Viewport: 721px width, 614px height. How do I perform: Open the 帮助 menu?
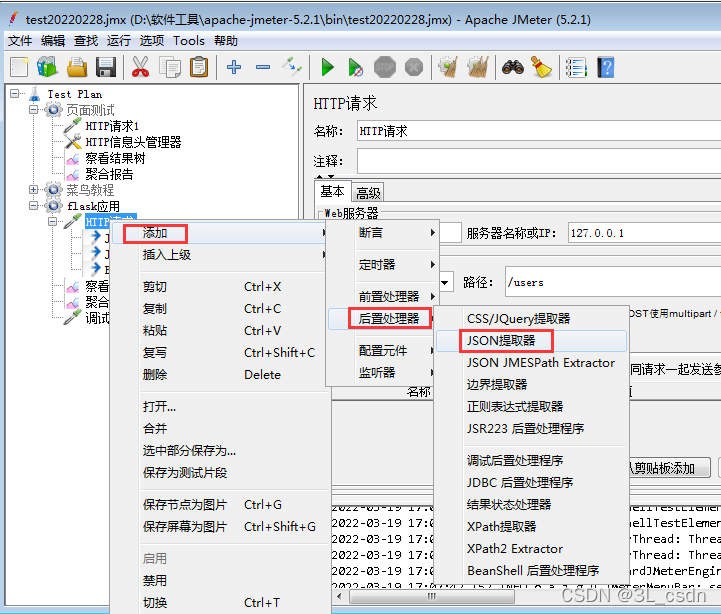(226, 41)
